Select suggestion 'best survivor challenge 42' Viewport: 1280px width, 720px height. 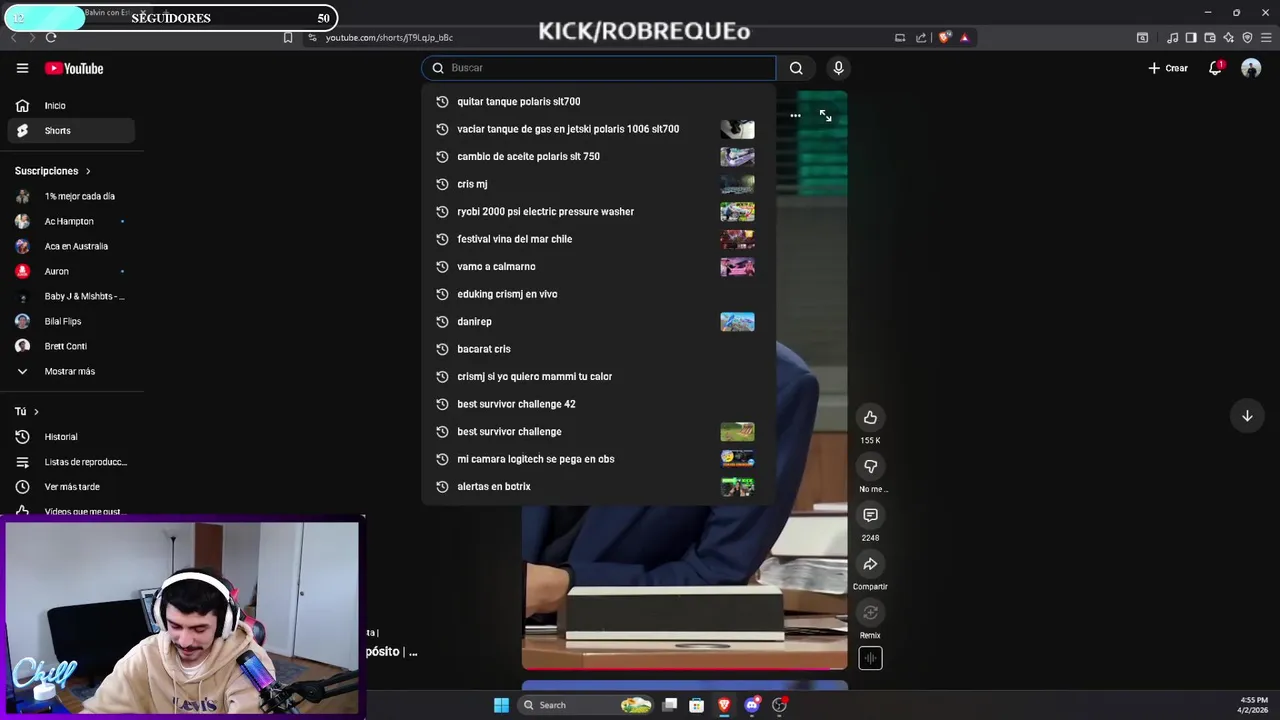tap(598, 404)
